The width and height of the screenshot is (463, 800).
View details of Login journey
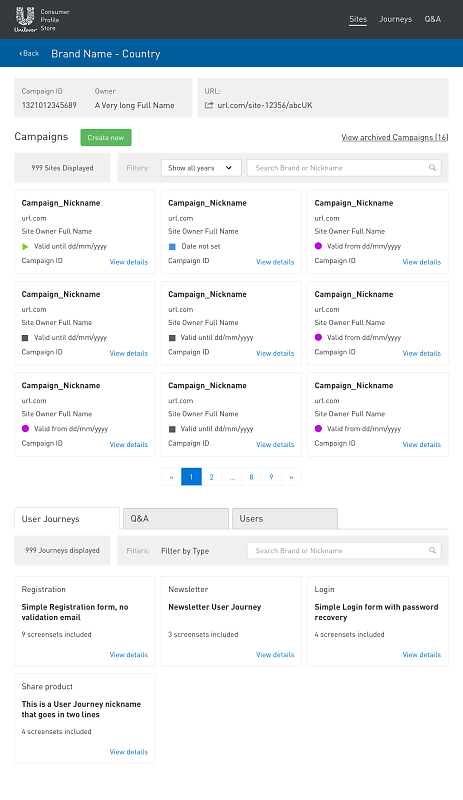[422, 655]
